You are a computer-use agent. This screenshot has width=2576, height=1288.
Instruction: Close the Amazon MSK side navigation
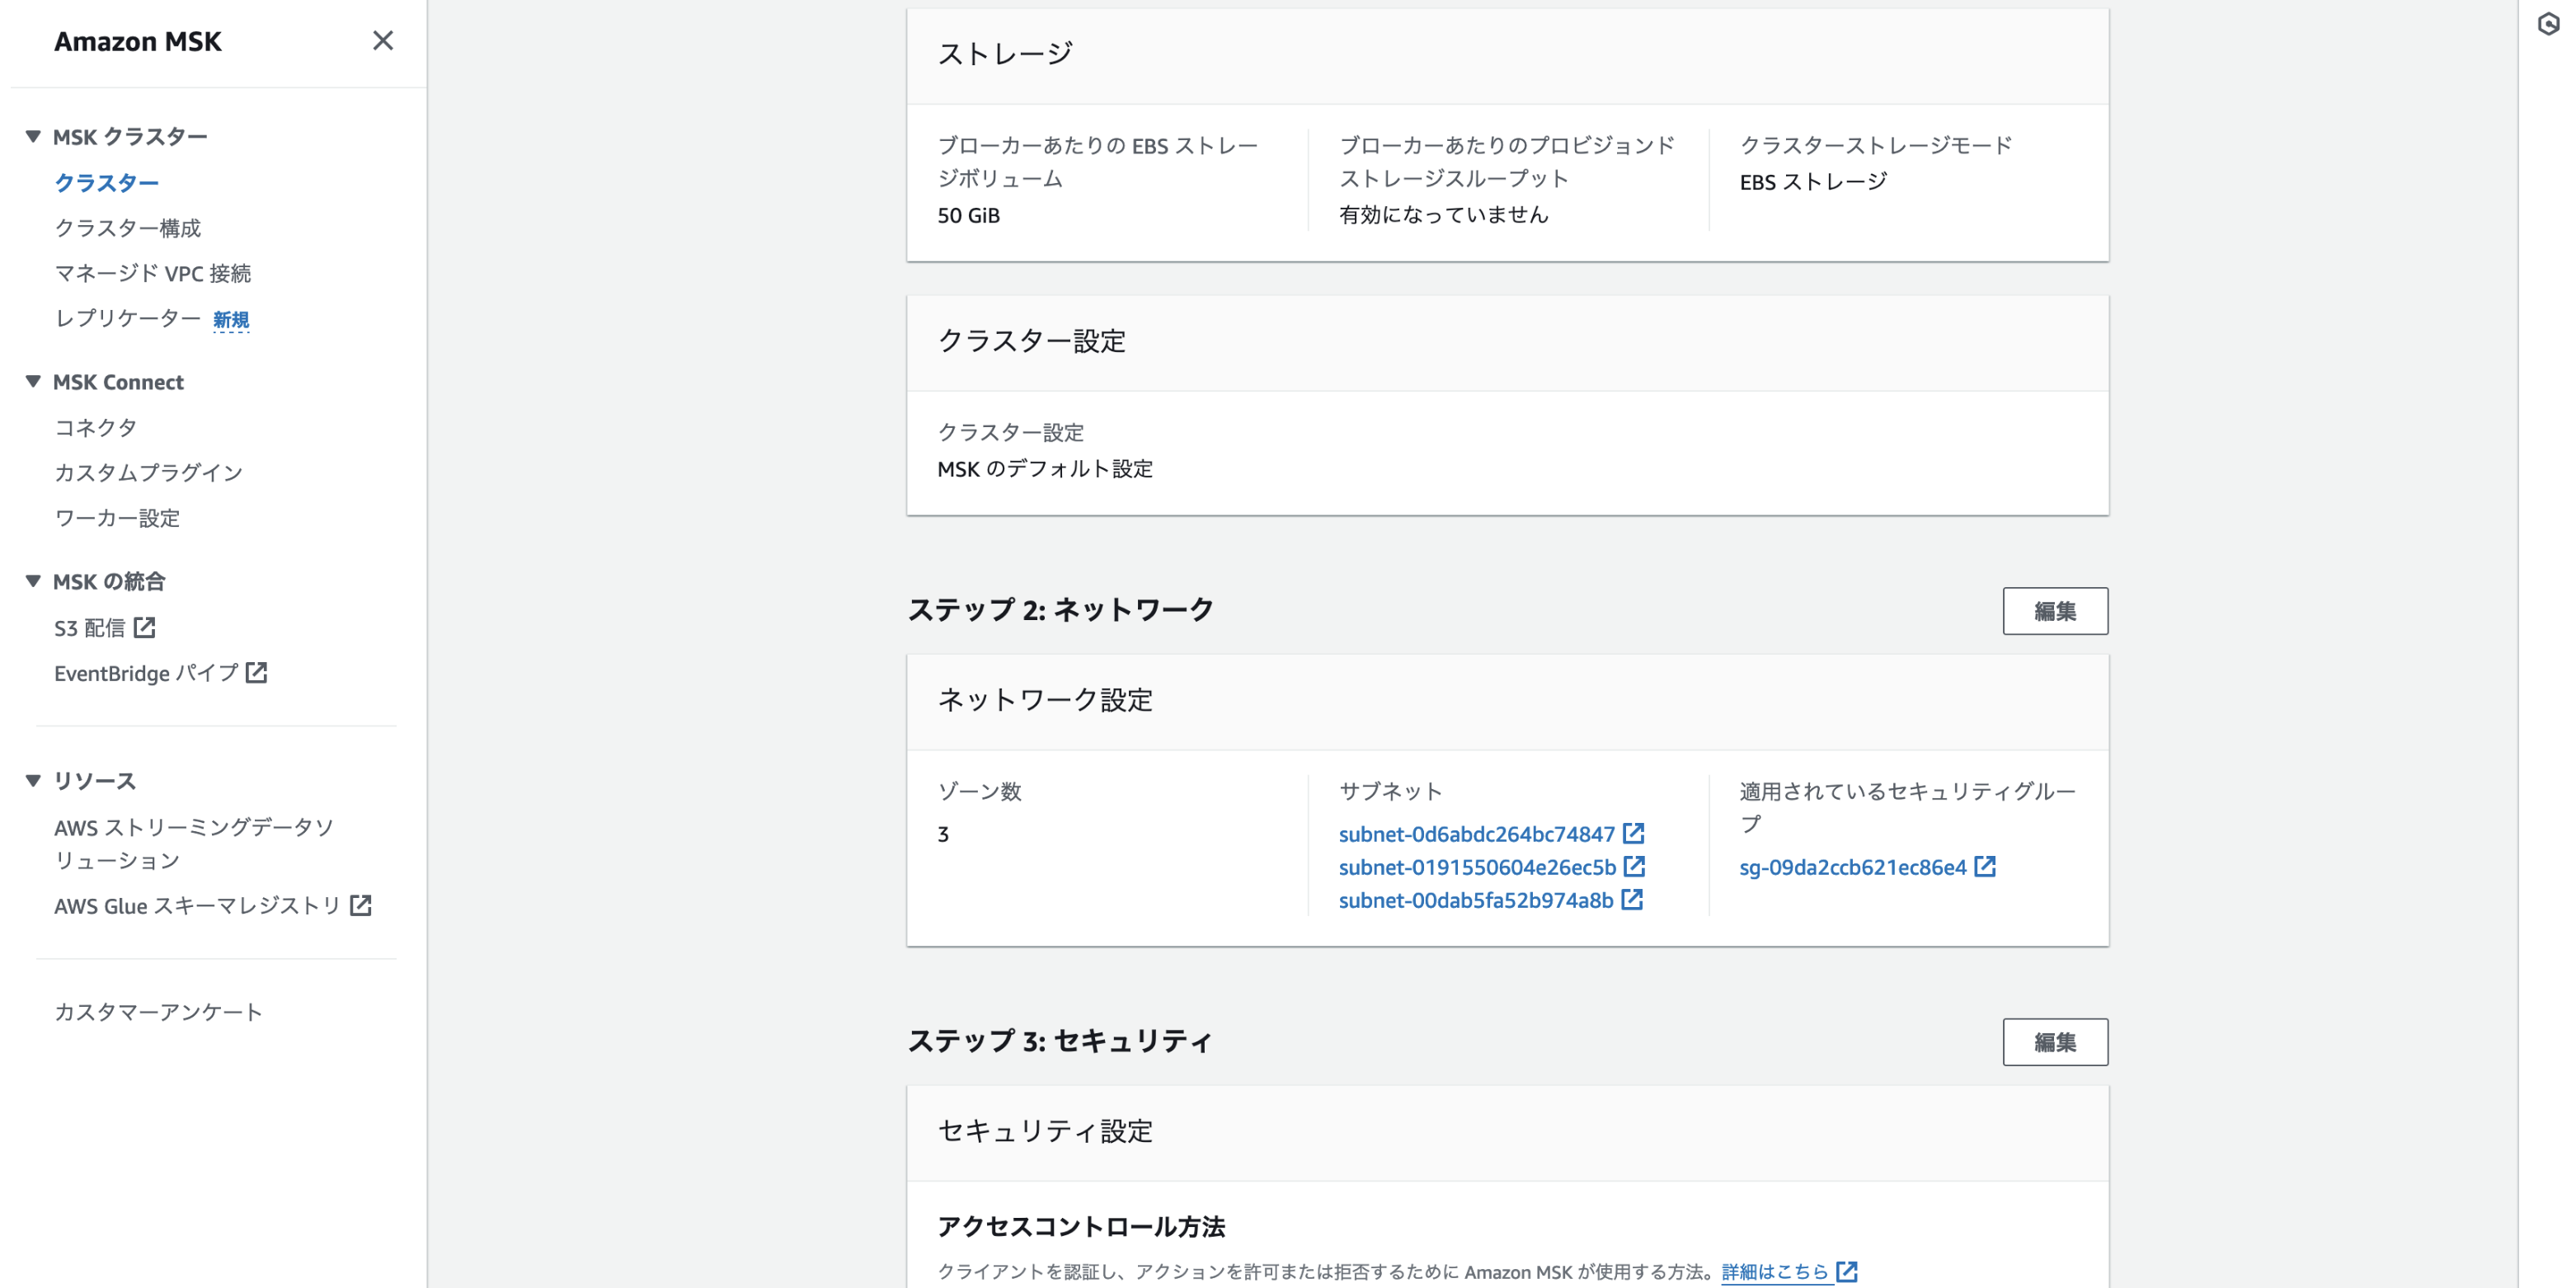point(382,41)
